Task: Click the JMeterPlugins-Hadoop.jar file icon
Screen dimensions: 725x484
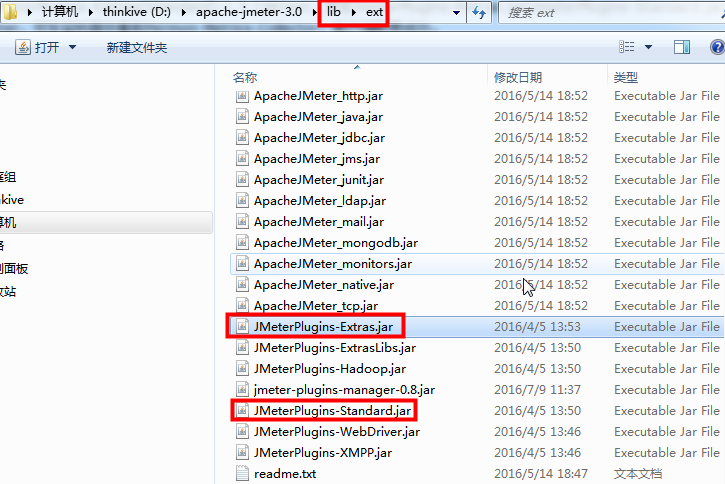Action: coord(242,369)
